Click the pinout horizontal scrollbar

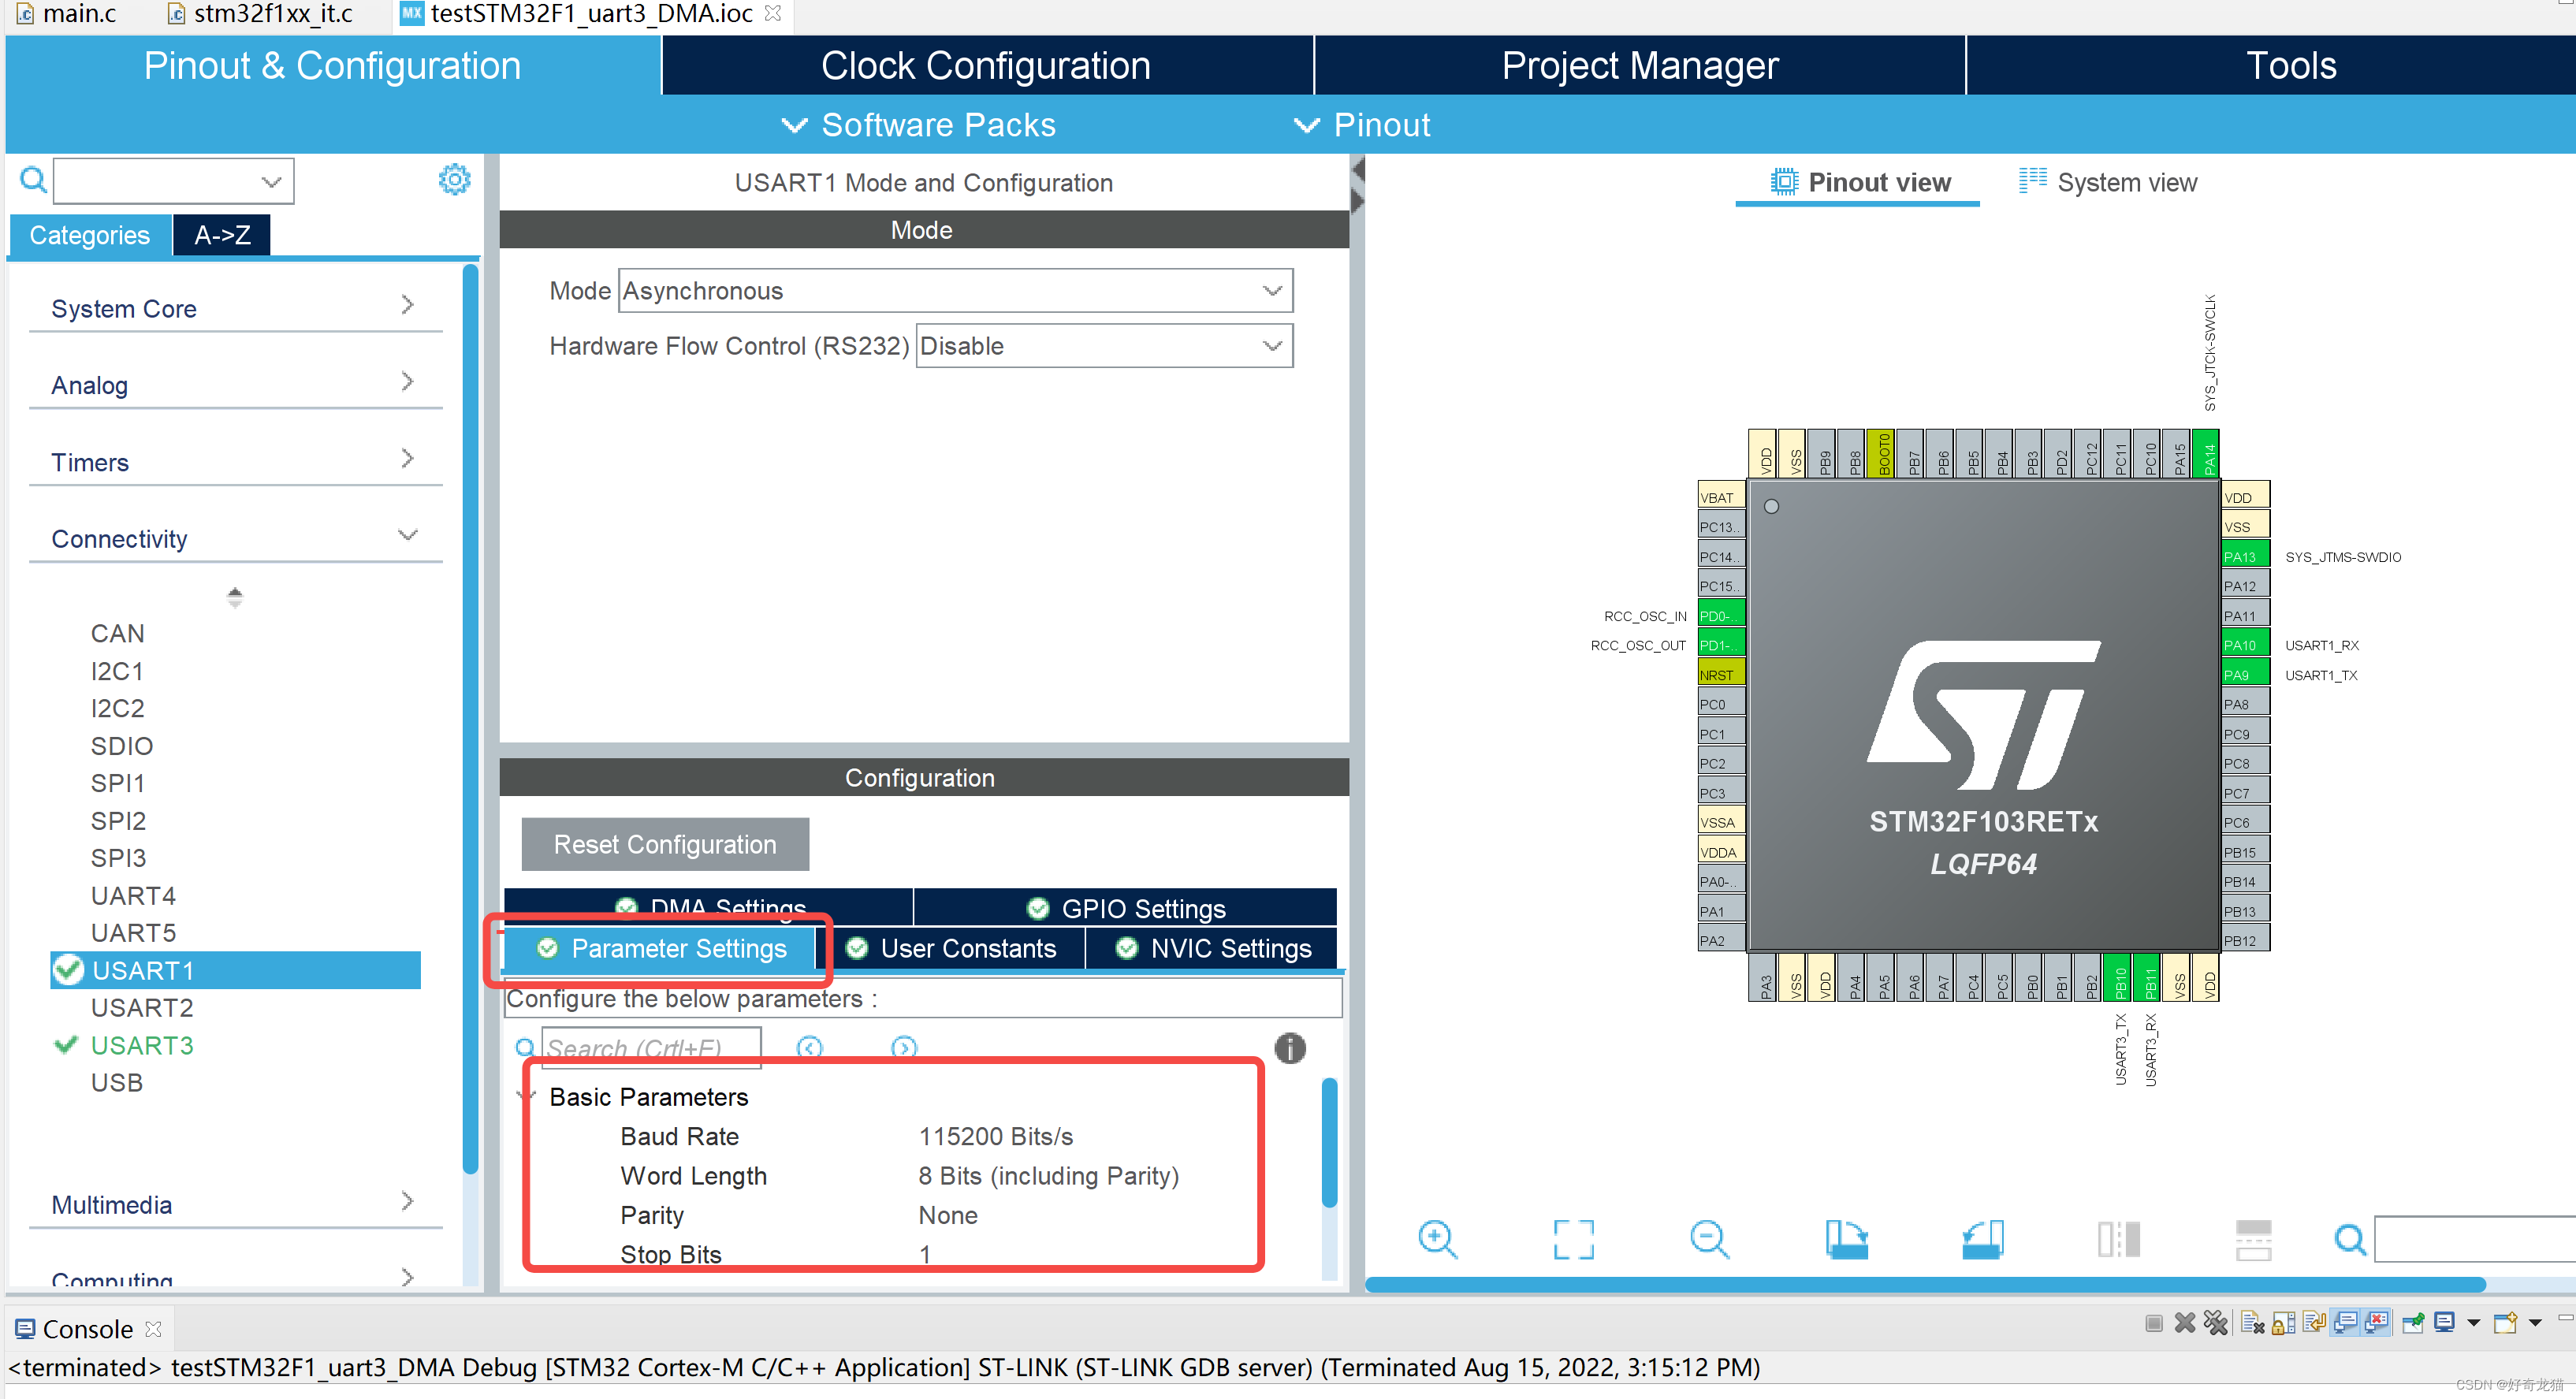click(x=1925, y=1284)
